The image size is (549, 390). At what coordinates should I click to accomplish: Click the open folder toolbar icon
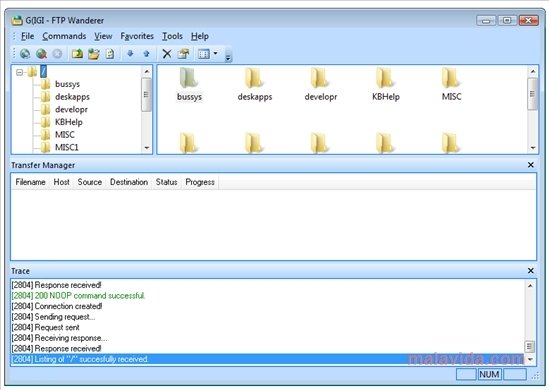tap(93, 54)
